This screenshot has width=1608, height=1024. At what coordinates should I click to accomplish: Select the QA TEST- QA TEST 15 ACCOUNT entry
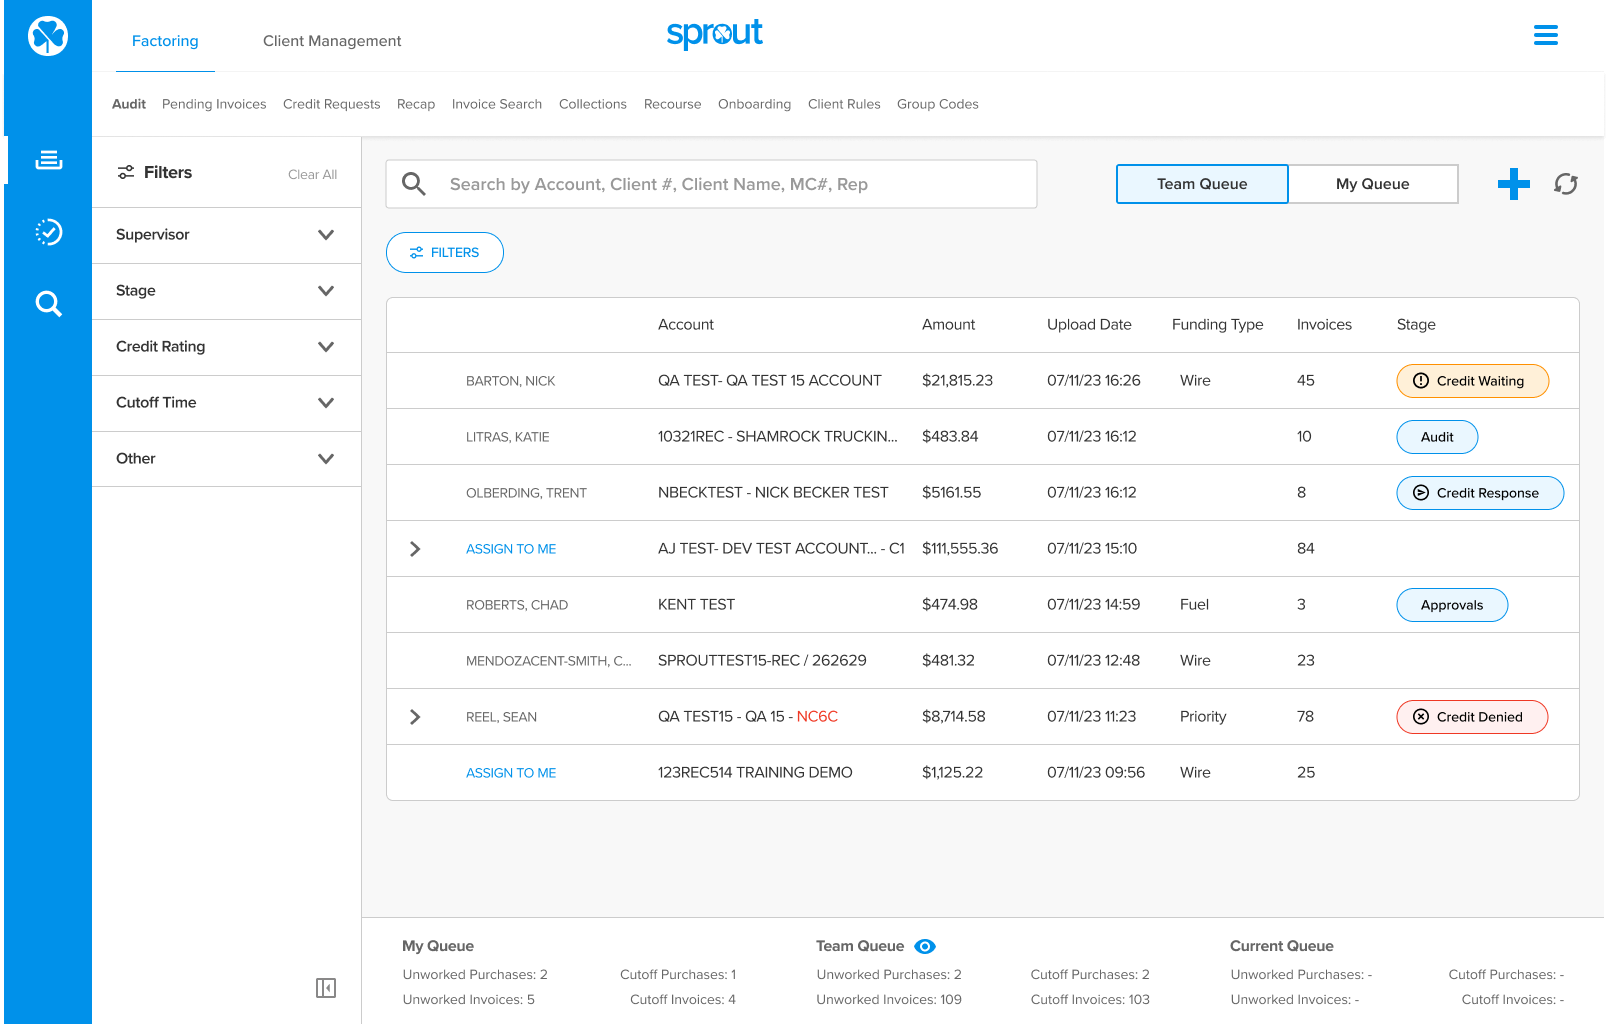(770, 381)
